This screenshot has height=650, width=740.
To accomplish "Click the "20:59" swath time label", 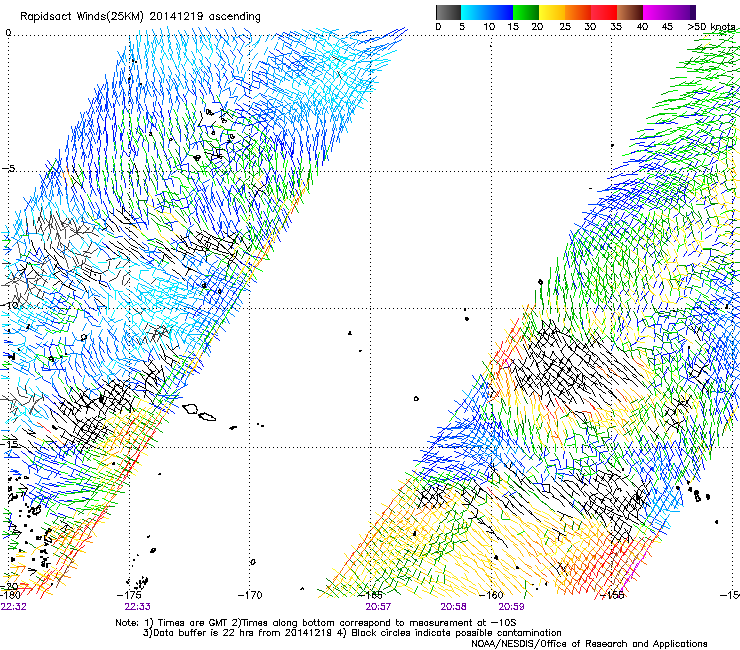I will click(x=512, y=607).
